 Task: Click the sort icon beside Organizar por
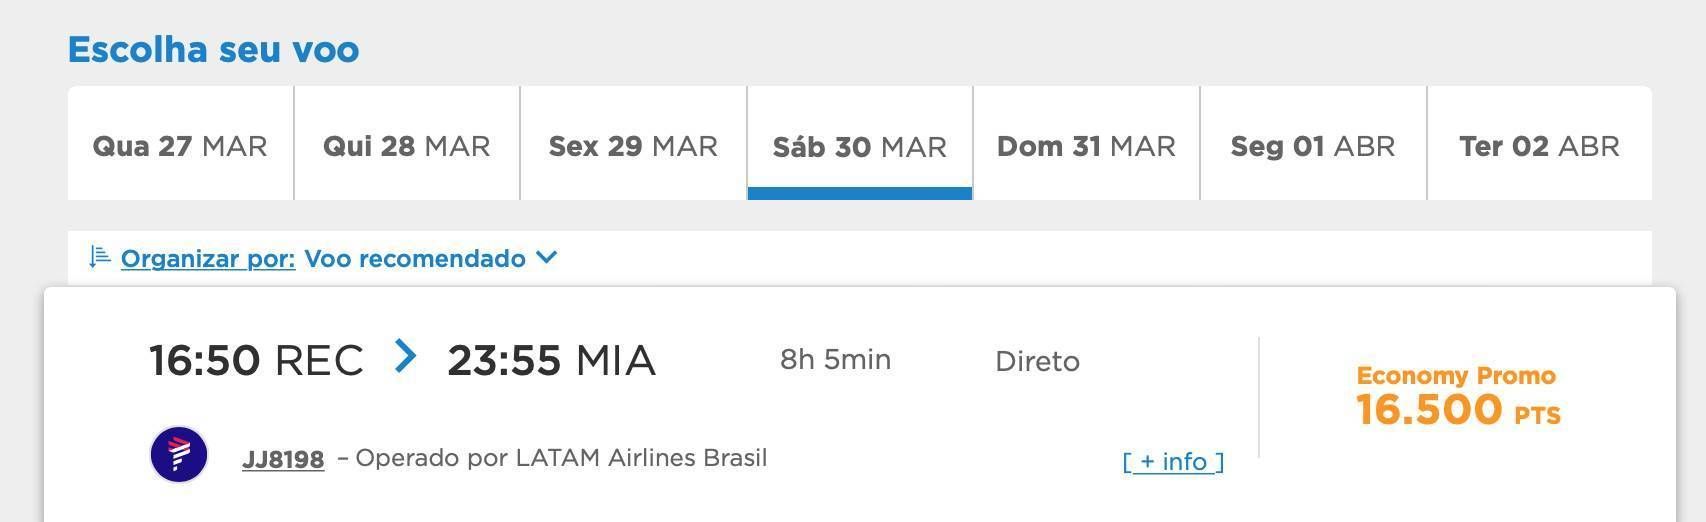(100, 257)
